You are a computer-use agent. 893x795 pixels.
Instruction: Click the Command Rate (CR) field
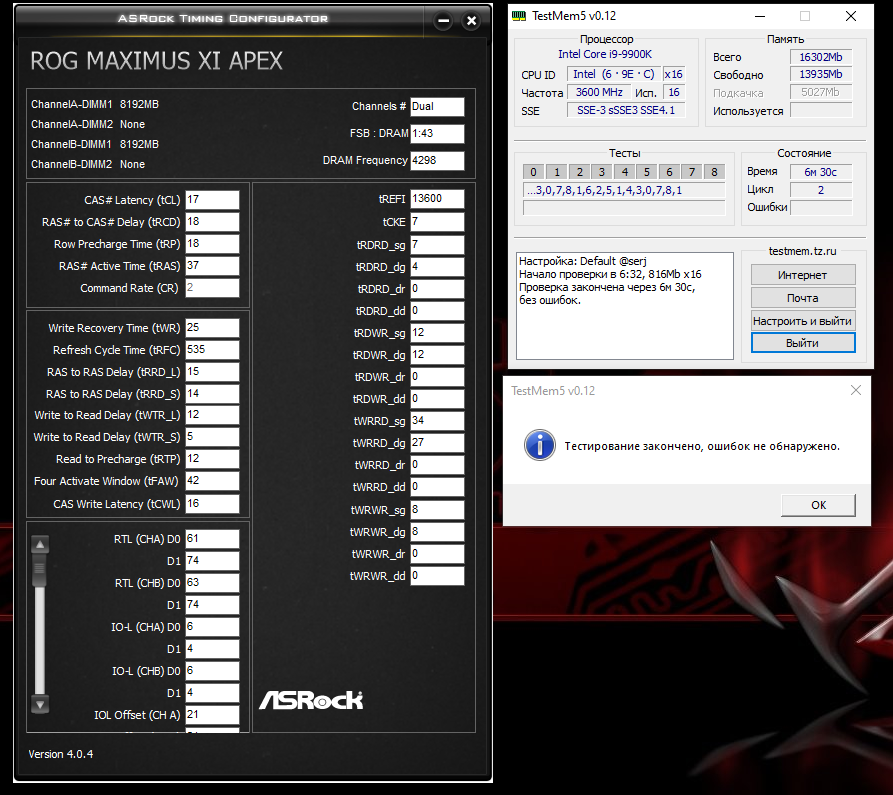click(212, 288)
